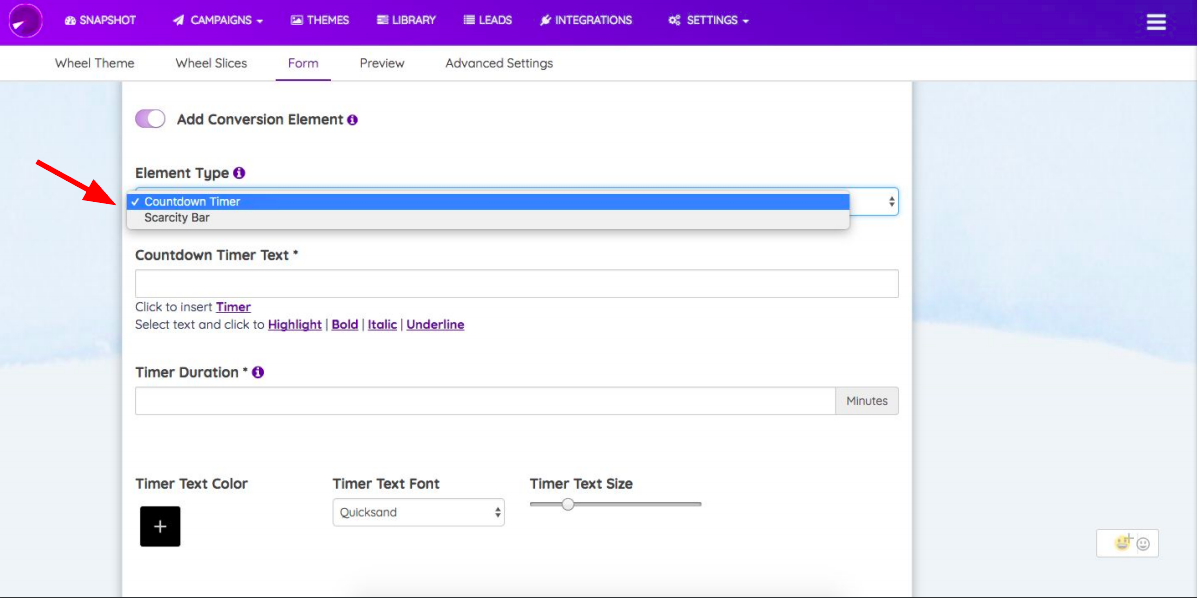Switch to Wheel Theme tab
Image resolution: width=1197 pixels, height=598 pixels.
click(95, 63)
